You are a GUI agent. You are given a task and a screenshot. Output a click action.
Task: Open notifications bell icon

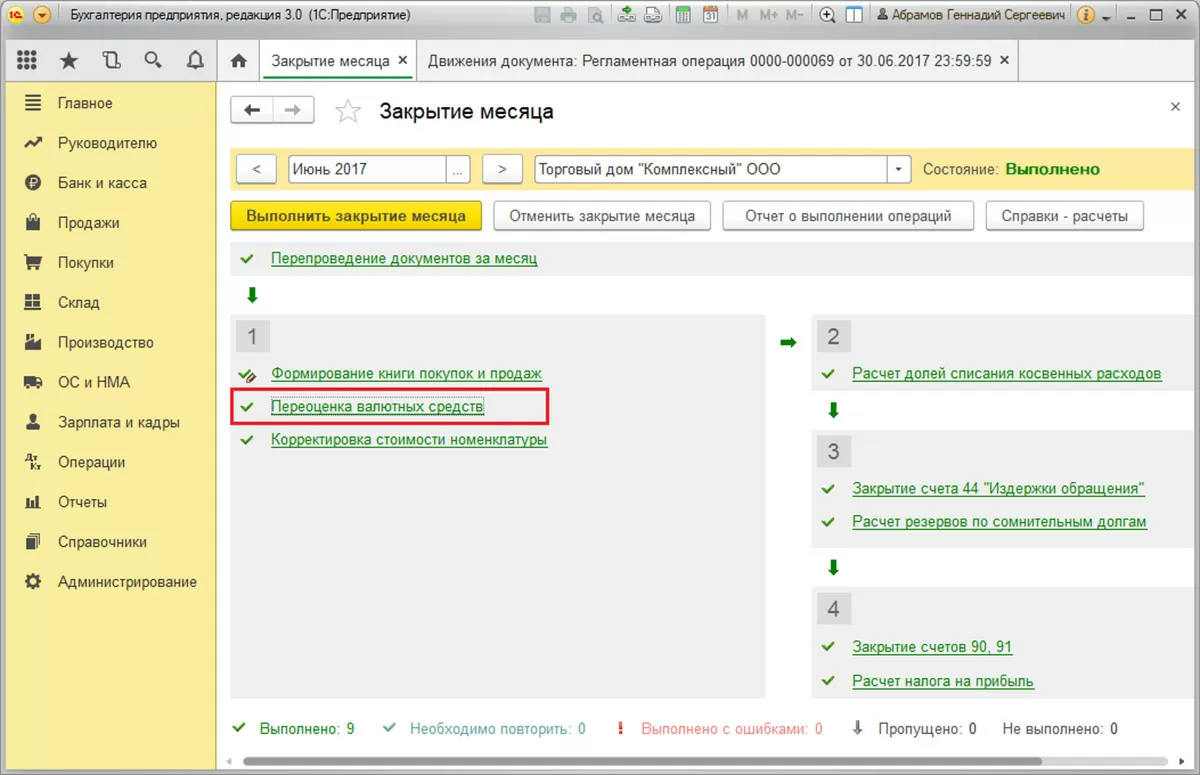[195, 60]
